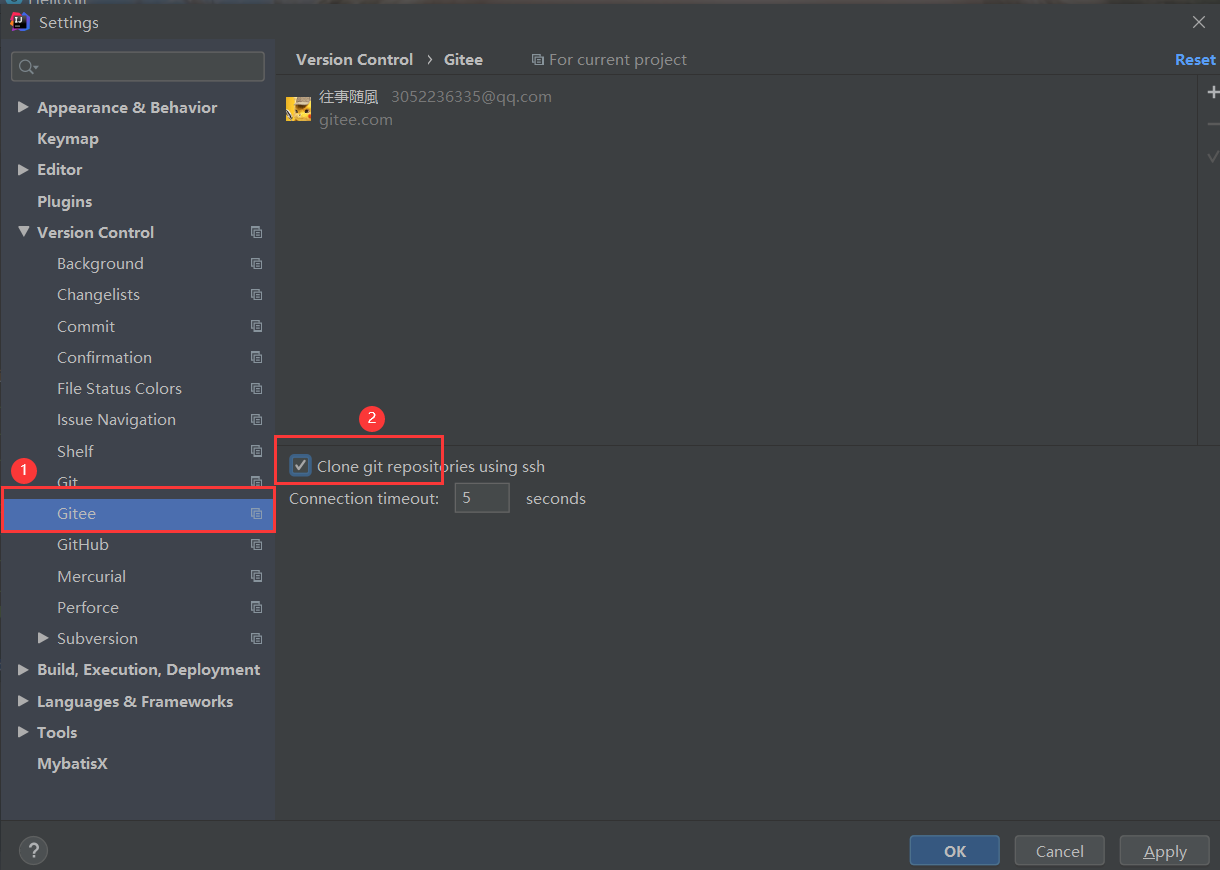Select Background under Version Control
The width and height of the screenshot is (1220, 870).
(100, 264)
